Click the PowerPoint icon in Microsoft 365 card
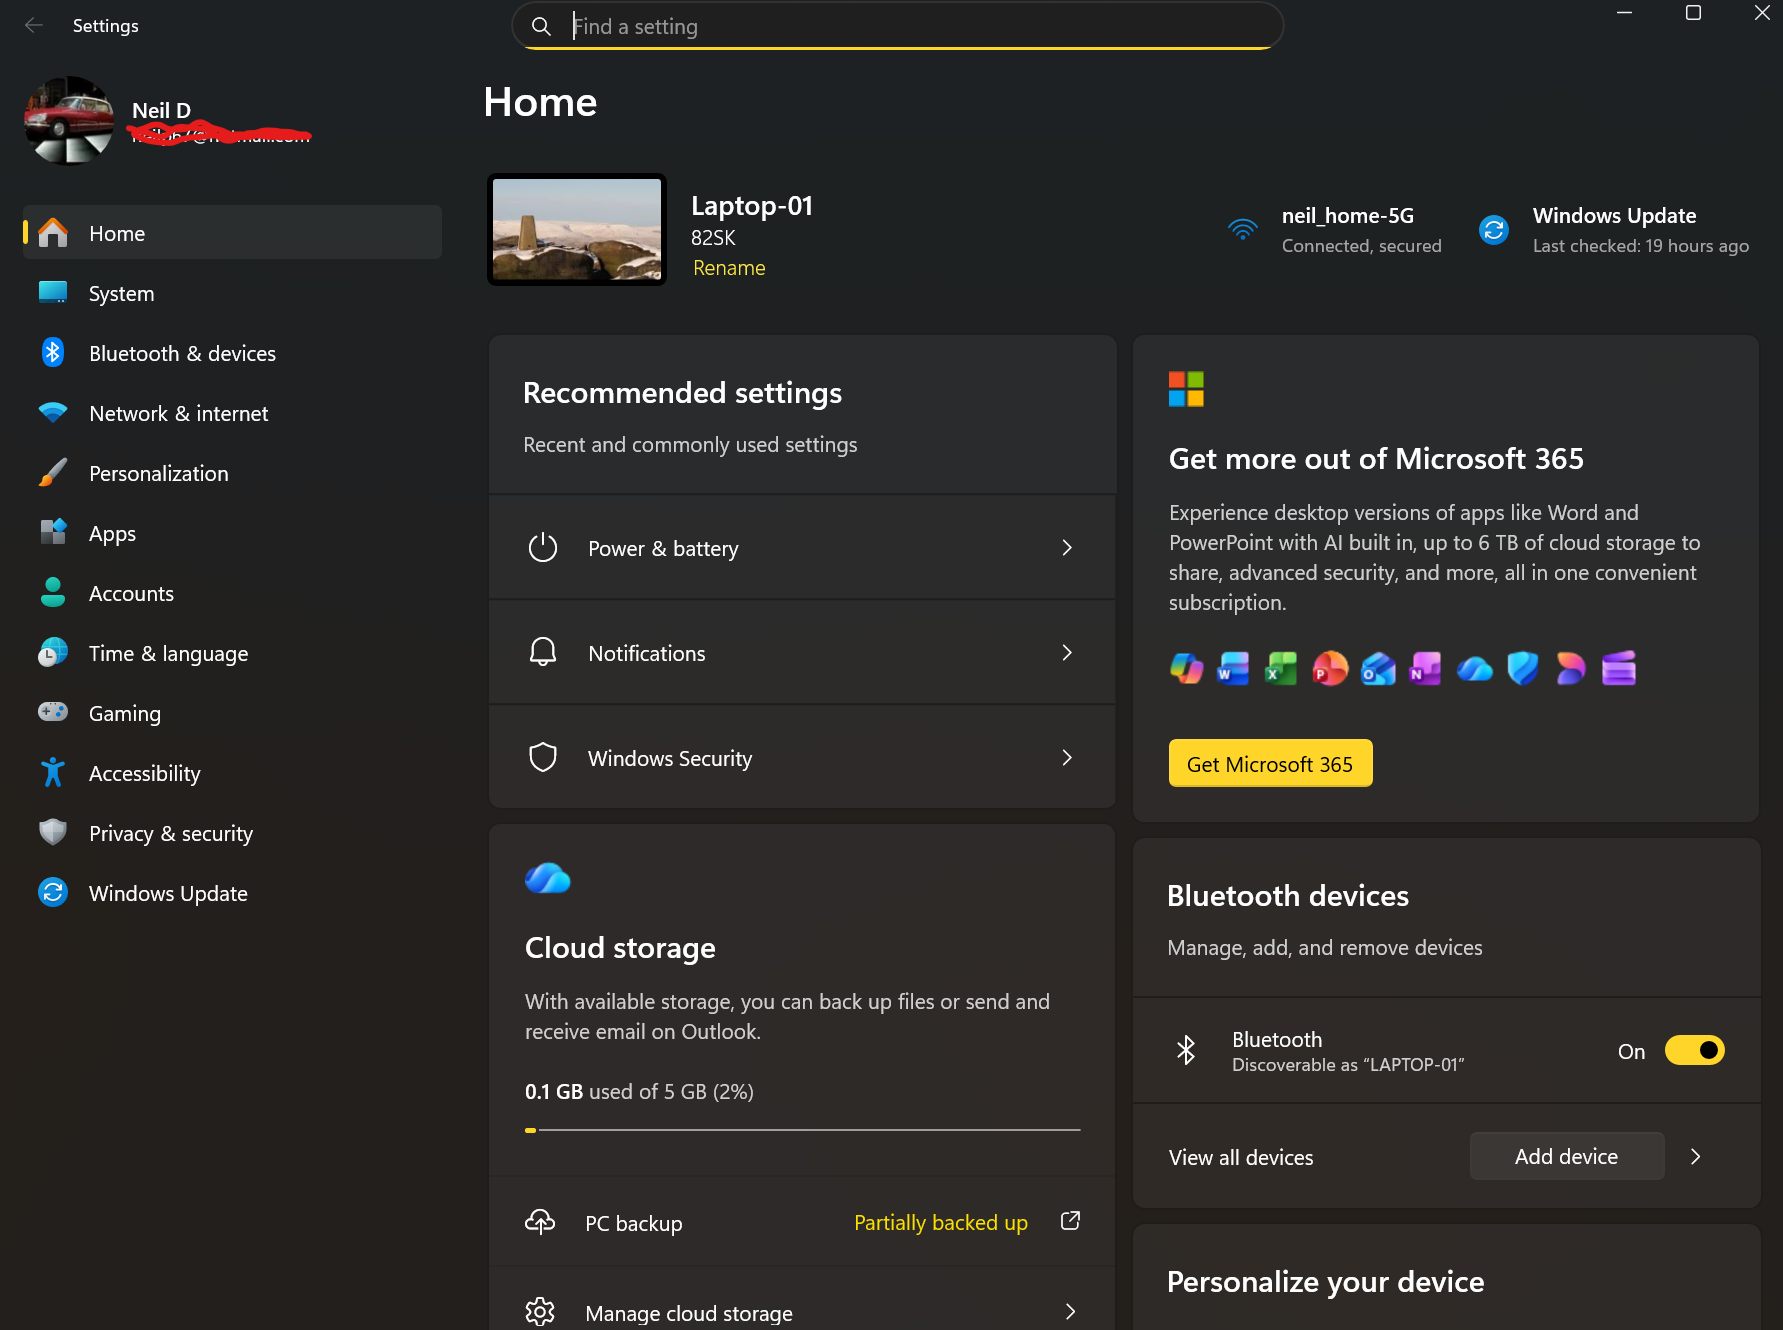The height and width of the screenshot is (1330, 1783). pyautogui.click(x=1330, y=668)
